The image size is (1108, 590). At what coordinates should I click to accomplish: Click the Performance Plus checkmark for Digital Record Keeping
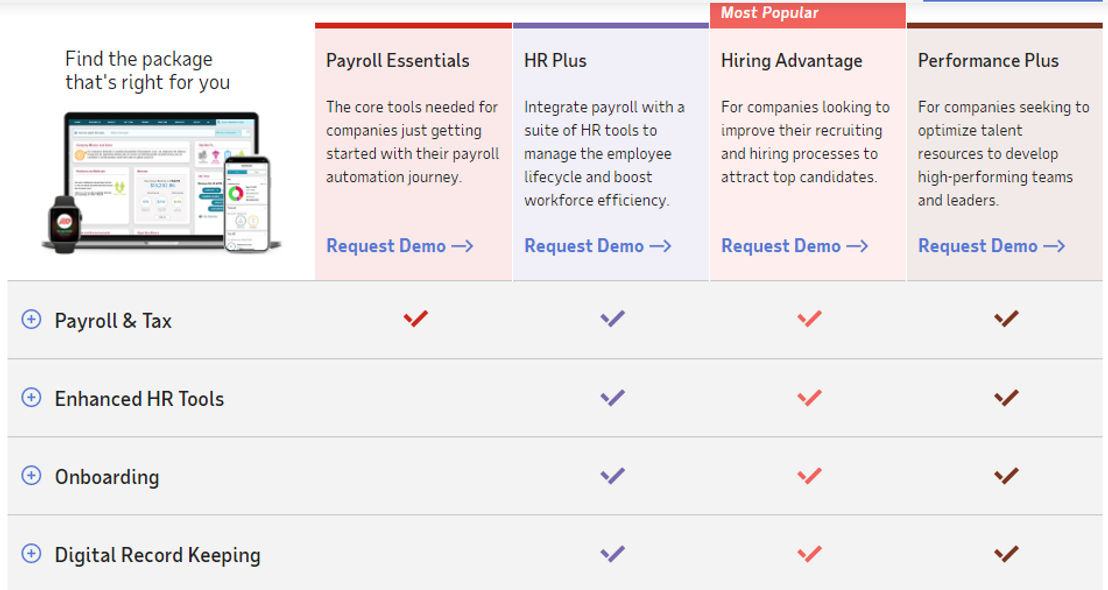point(1006,553)
